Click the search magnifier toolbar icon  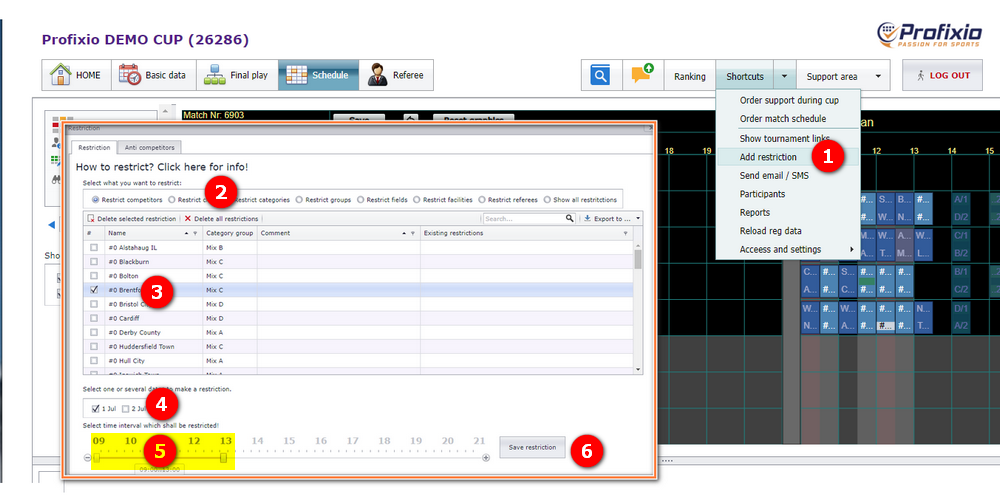600,75
